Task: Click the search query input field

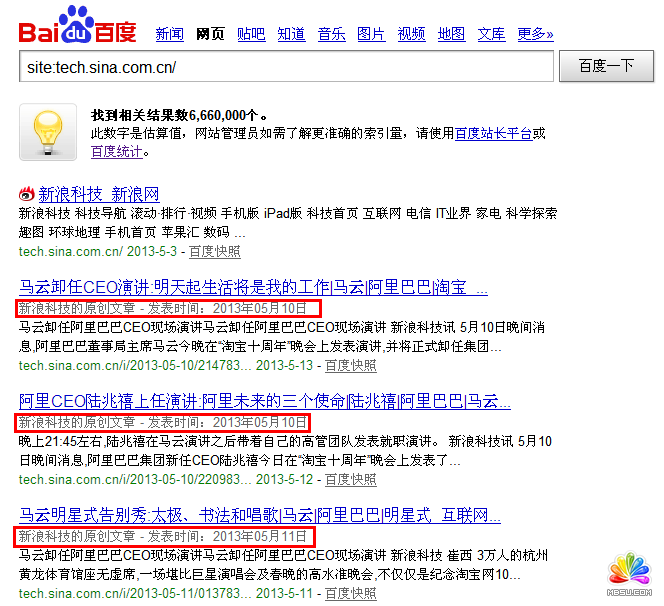Action: click(x=285, y=67)
